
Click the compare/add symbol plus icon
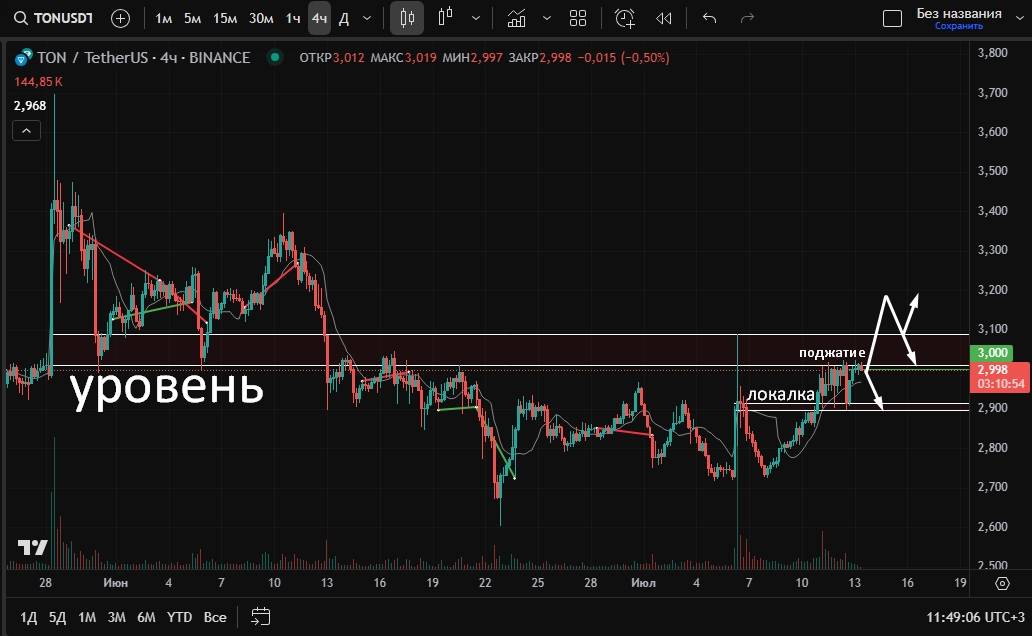120,18
